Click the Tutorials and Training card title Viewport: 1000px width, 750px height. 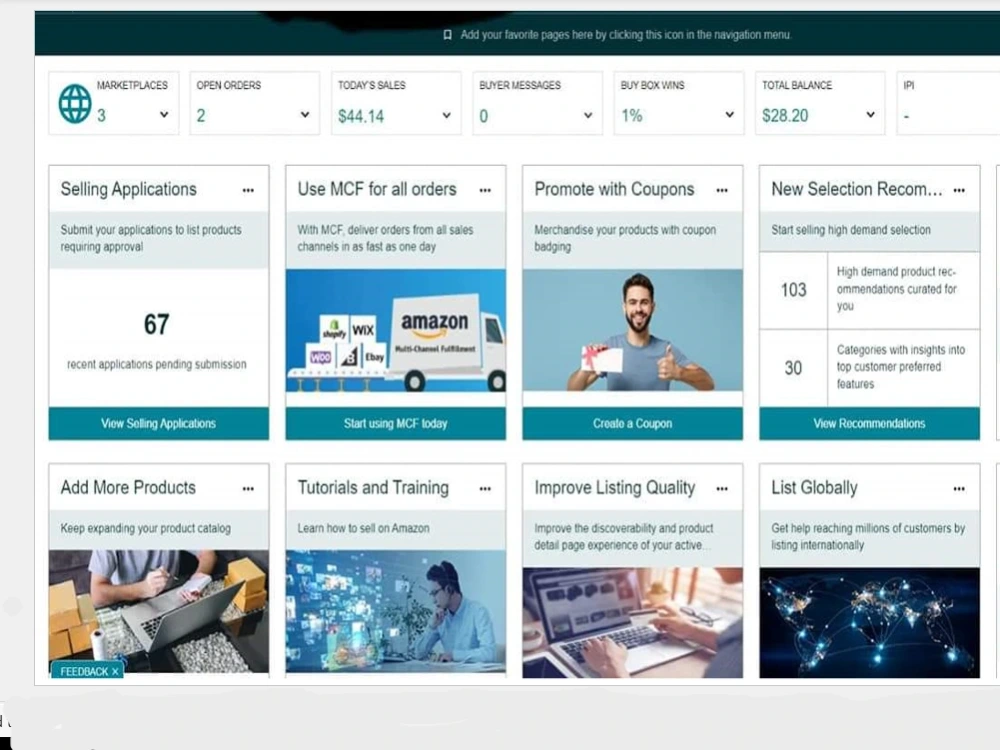point(373,487)
